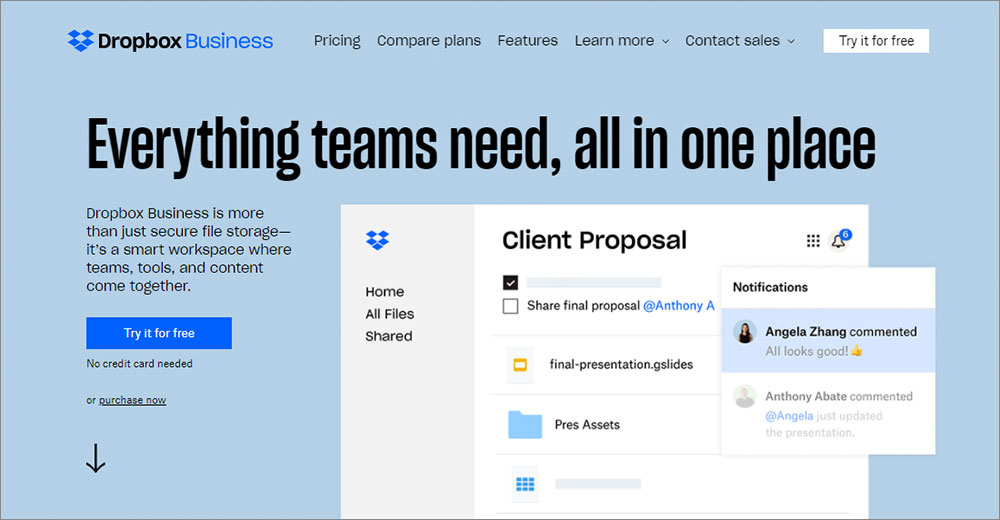Click the down arrow icon

point(96,457)
